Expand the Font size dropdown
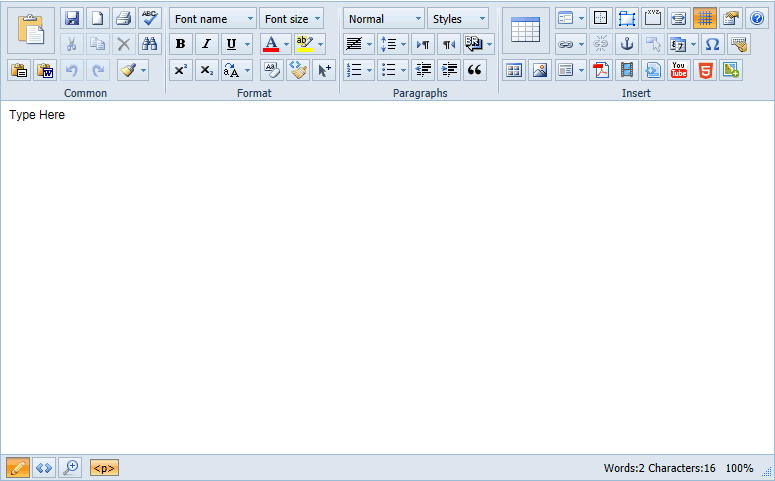 pos(291,19)
